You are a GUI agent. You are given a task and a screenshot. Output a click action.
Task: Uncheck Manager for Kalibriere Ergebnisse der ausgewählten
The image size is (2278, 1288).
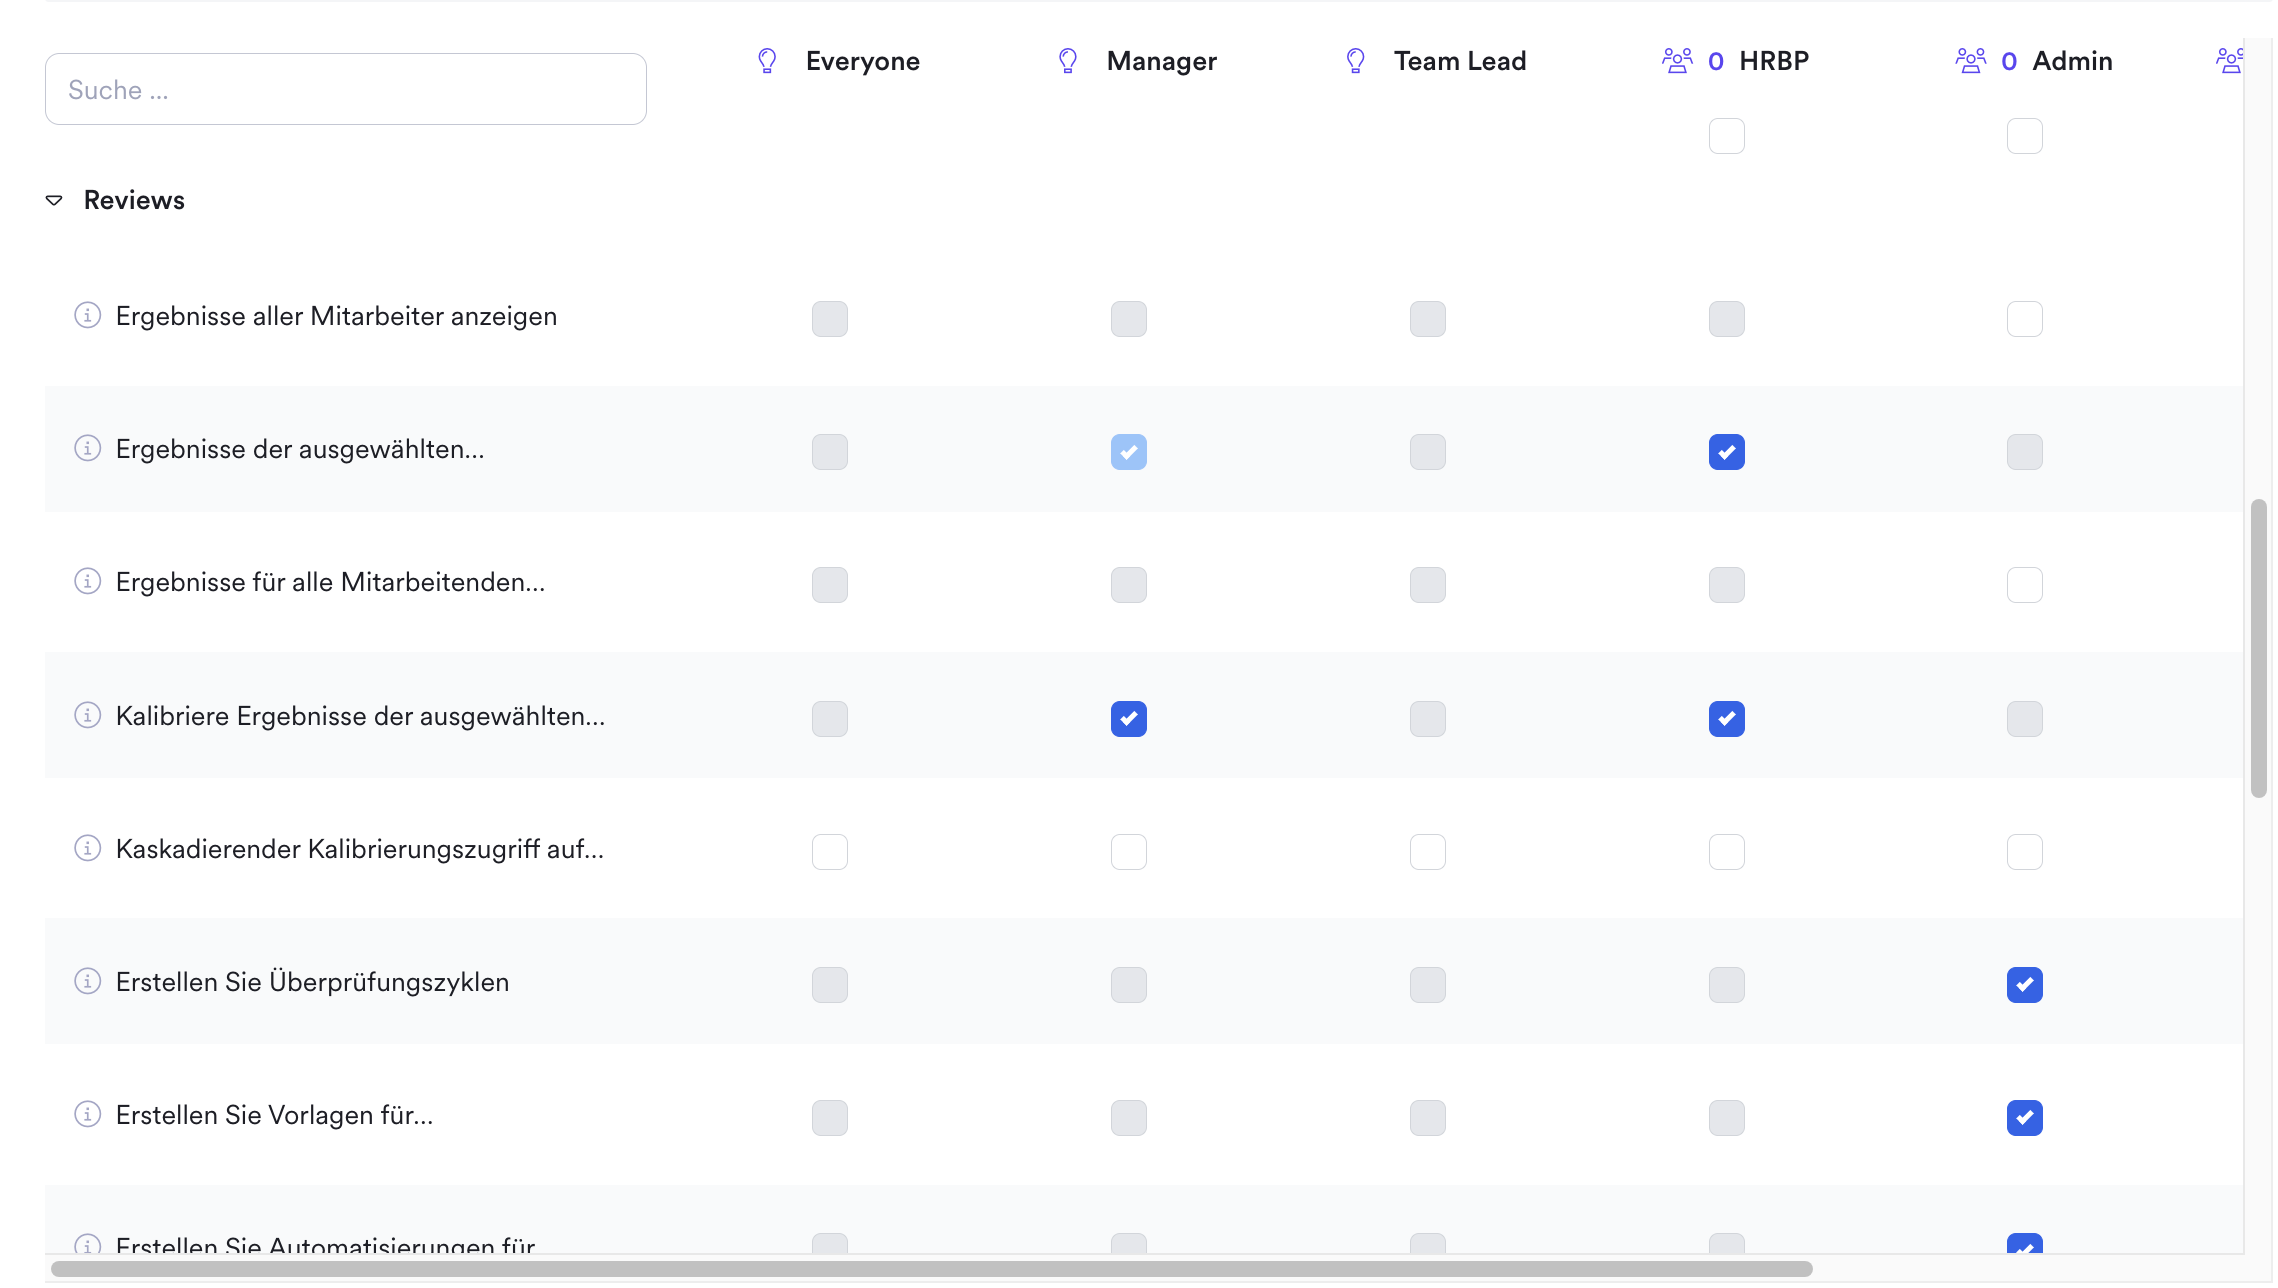[x=1129, y=719]
